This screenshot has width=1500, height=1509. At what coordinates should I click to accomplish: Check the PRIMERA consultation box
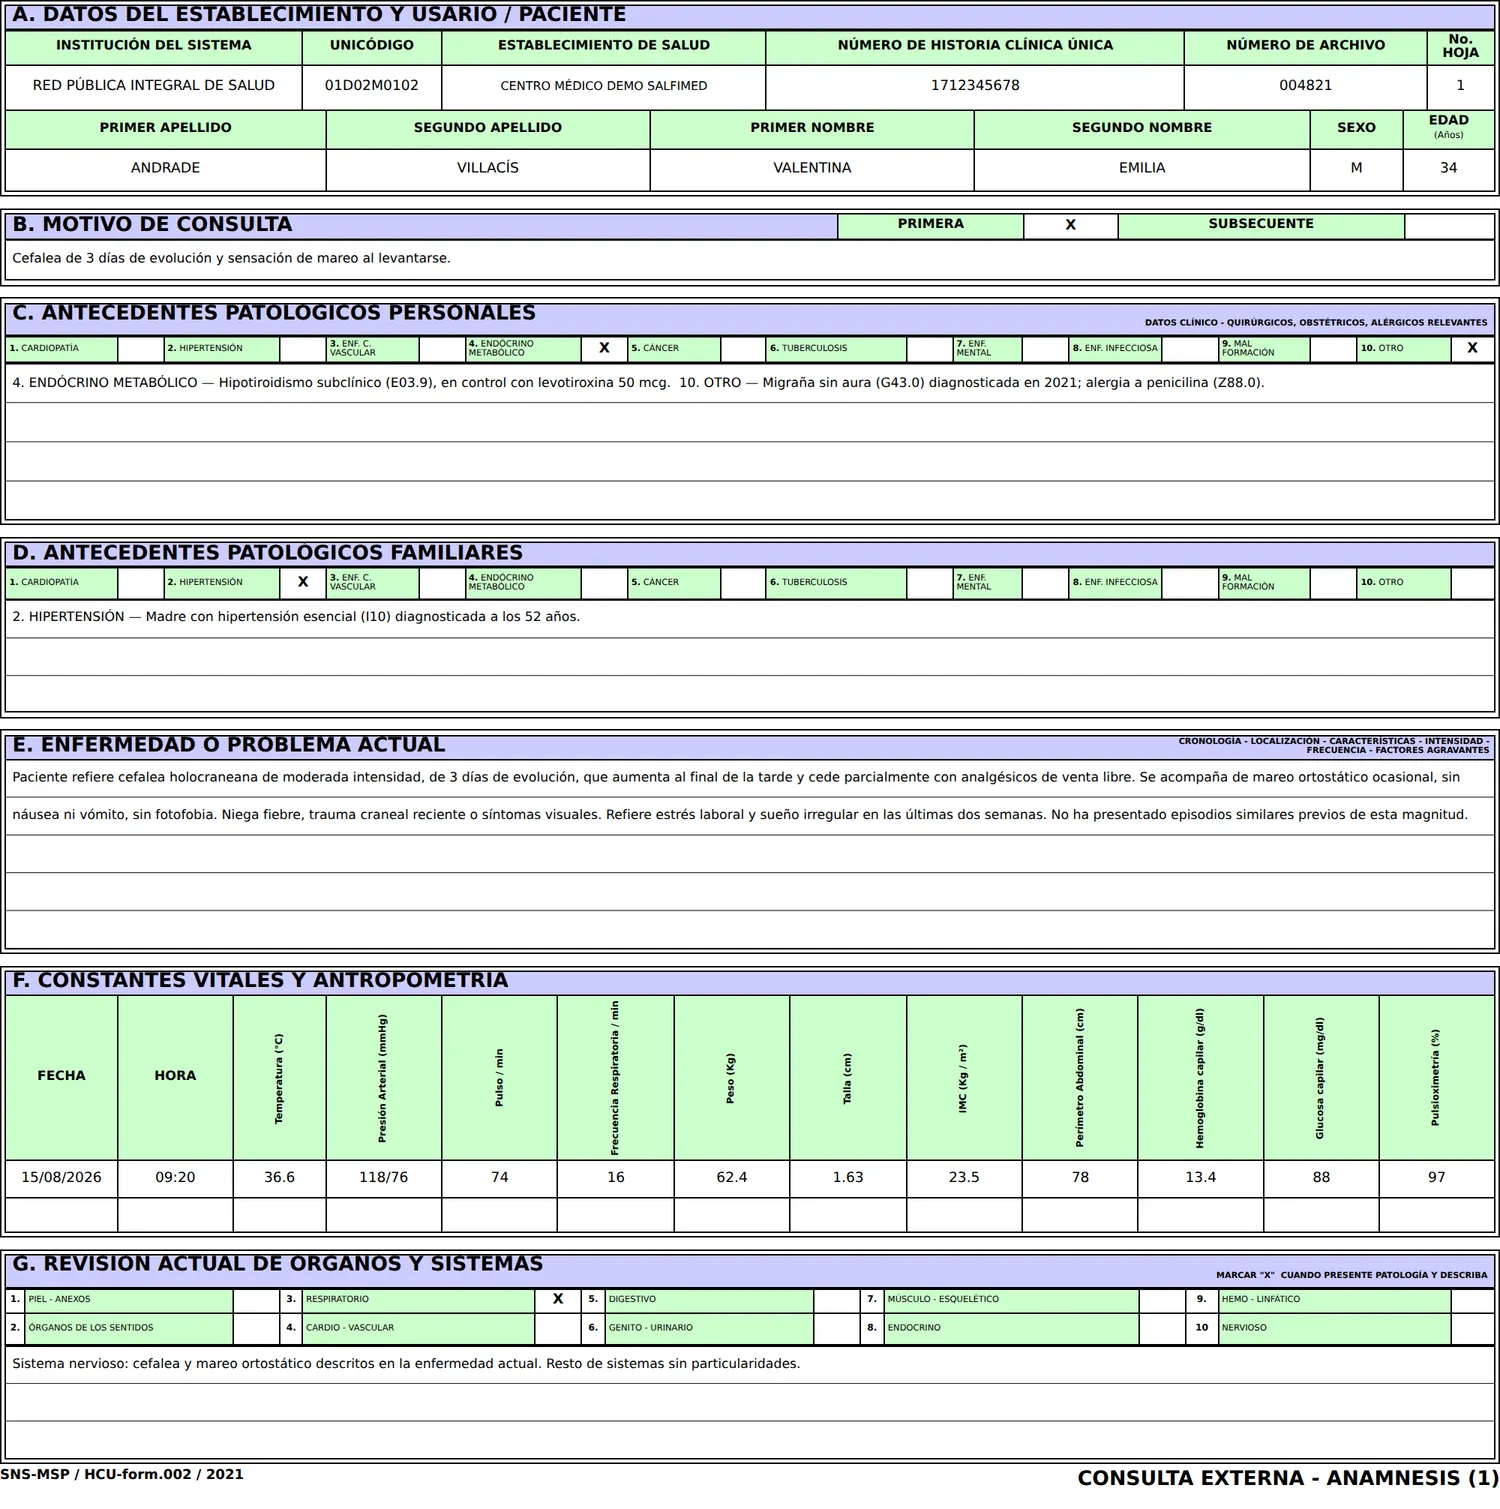1070,226
